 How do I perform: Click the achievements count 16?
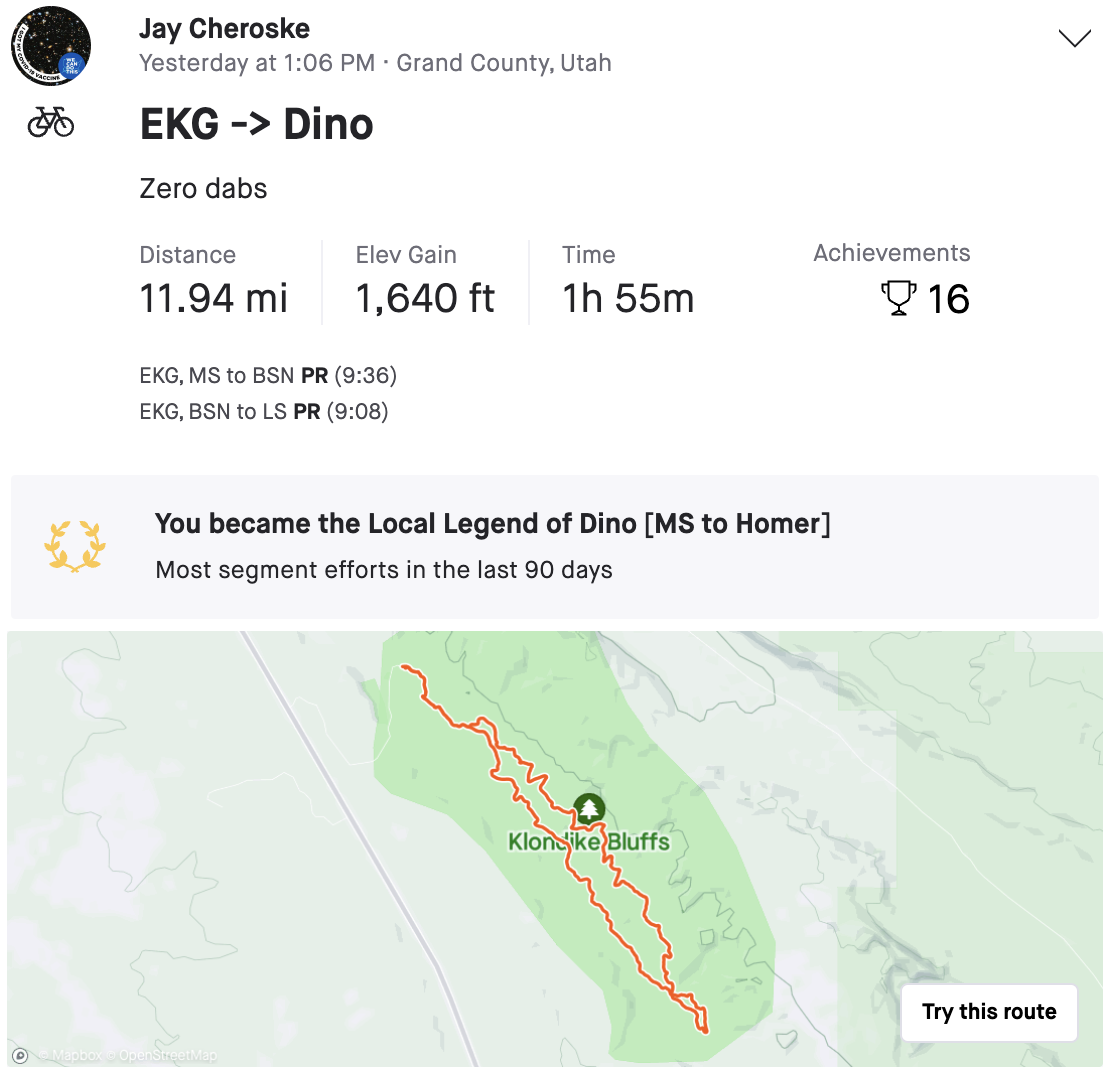pyautogui.click(x=948, y=299)
